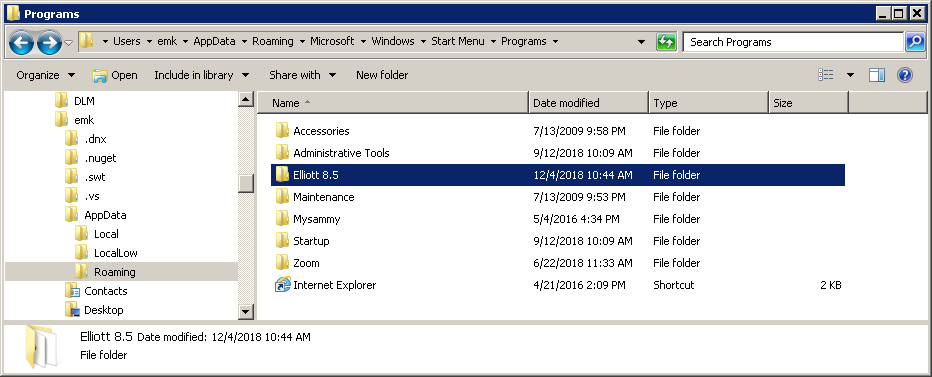Click the search magnifier icon
This screenshot has width=932, height=377.
914,42
